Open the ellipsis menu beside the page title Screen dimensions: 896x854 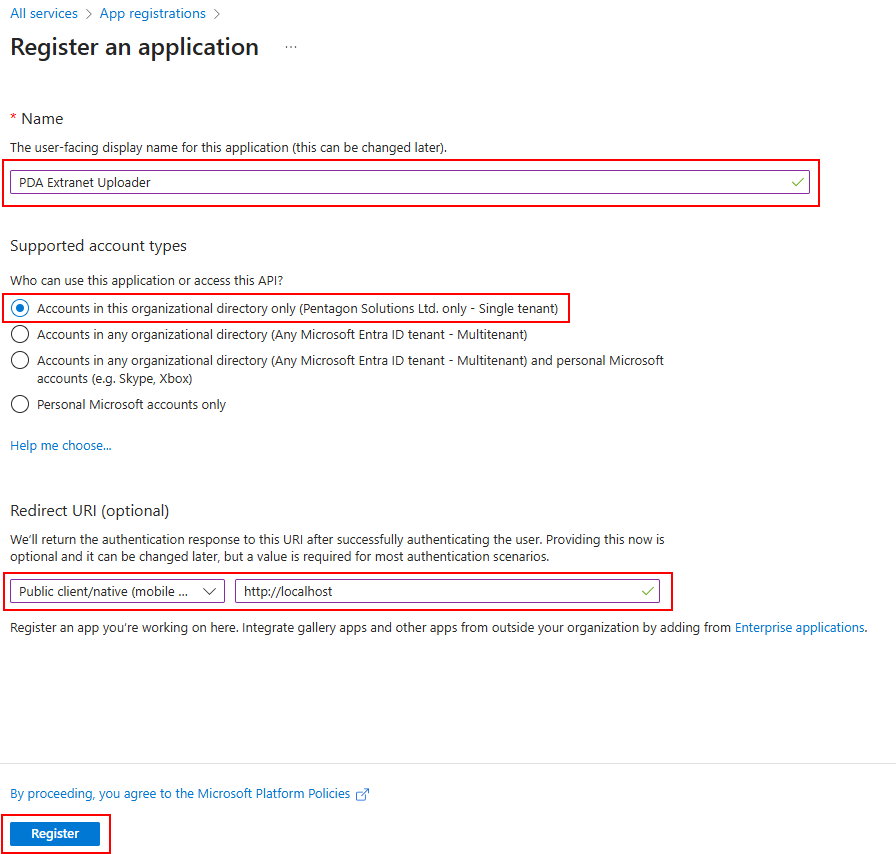(x=291, y=47)
